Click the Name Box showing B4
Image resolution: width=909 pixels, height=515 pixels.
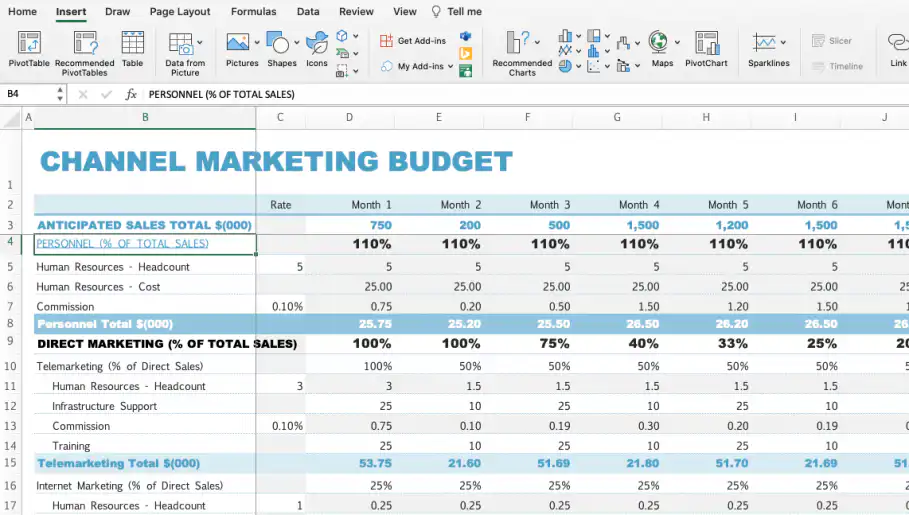pyautogui.click(x=30, y=94)
